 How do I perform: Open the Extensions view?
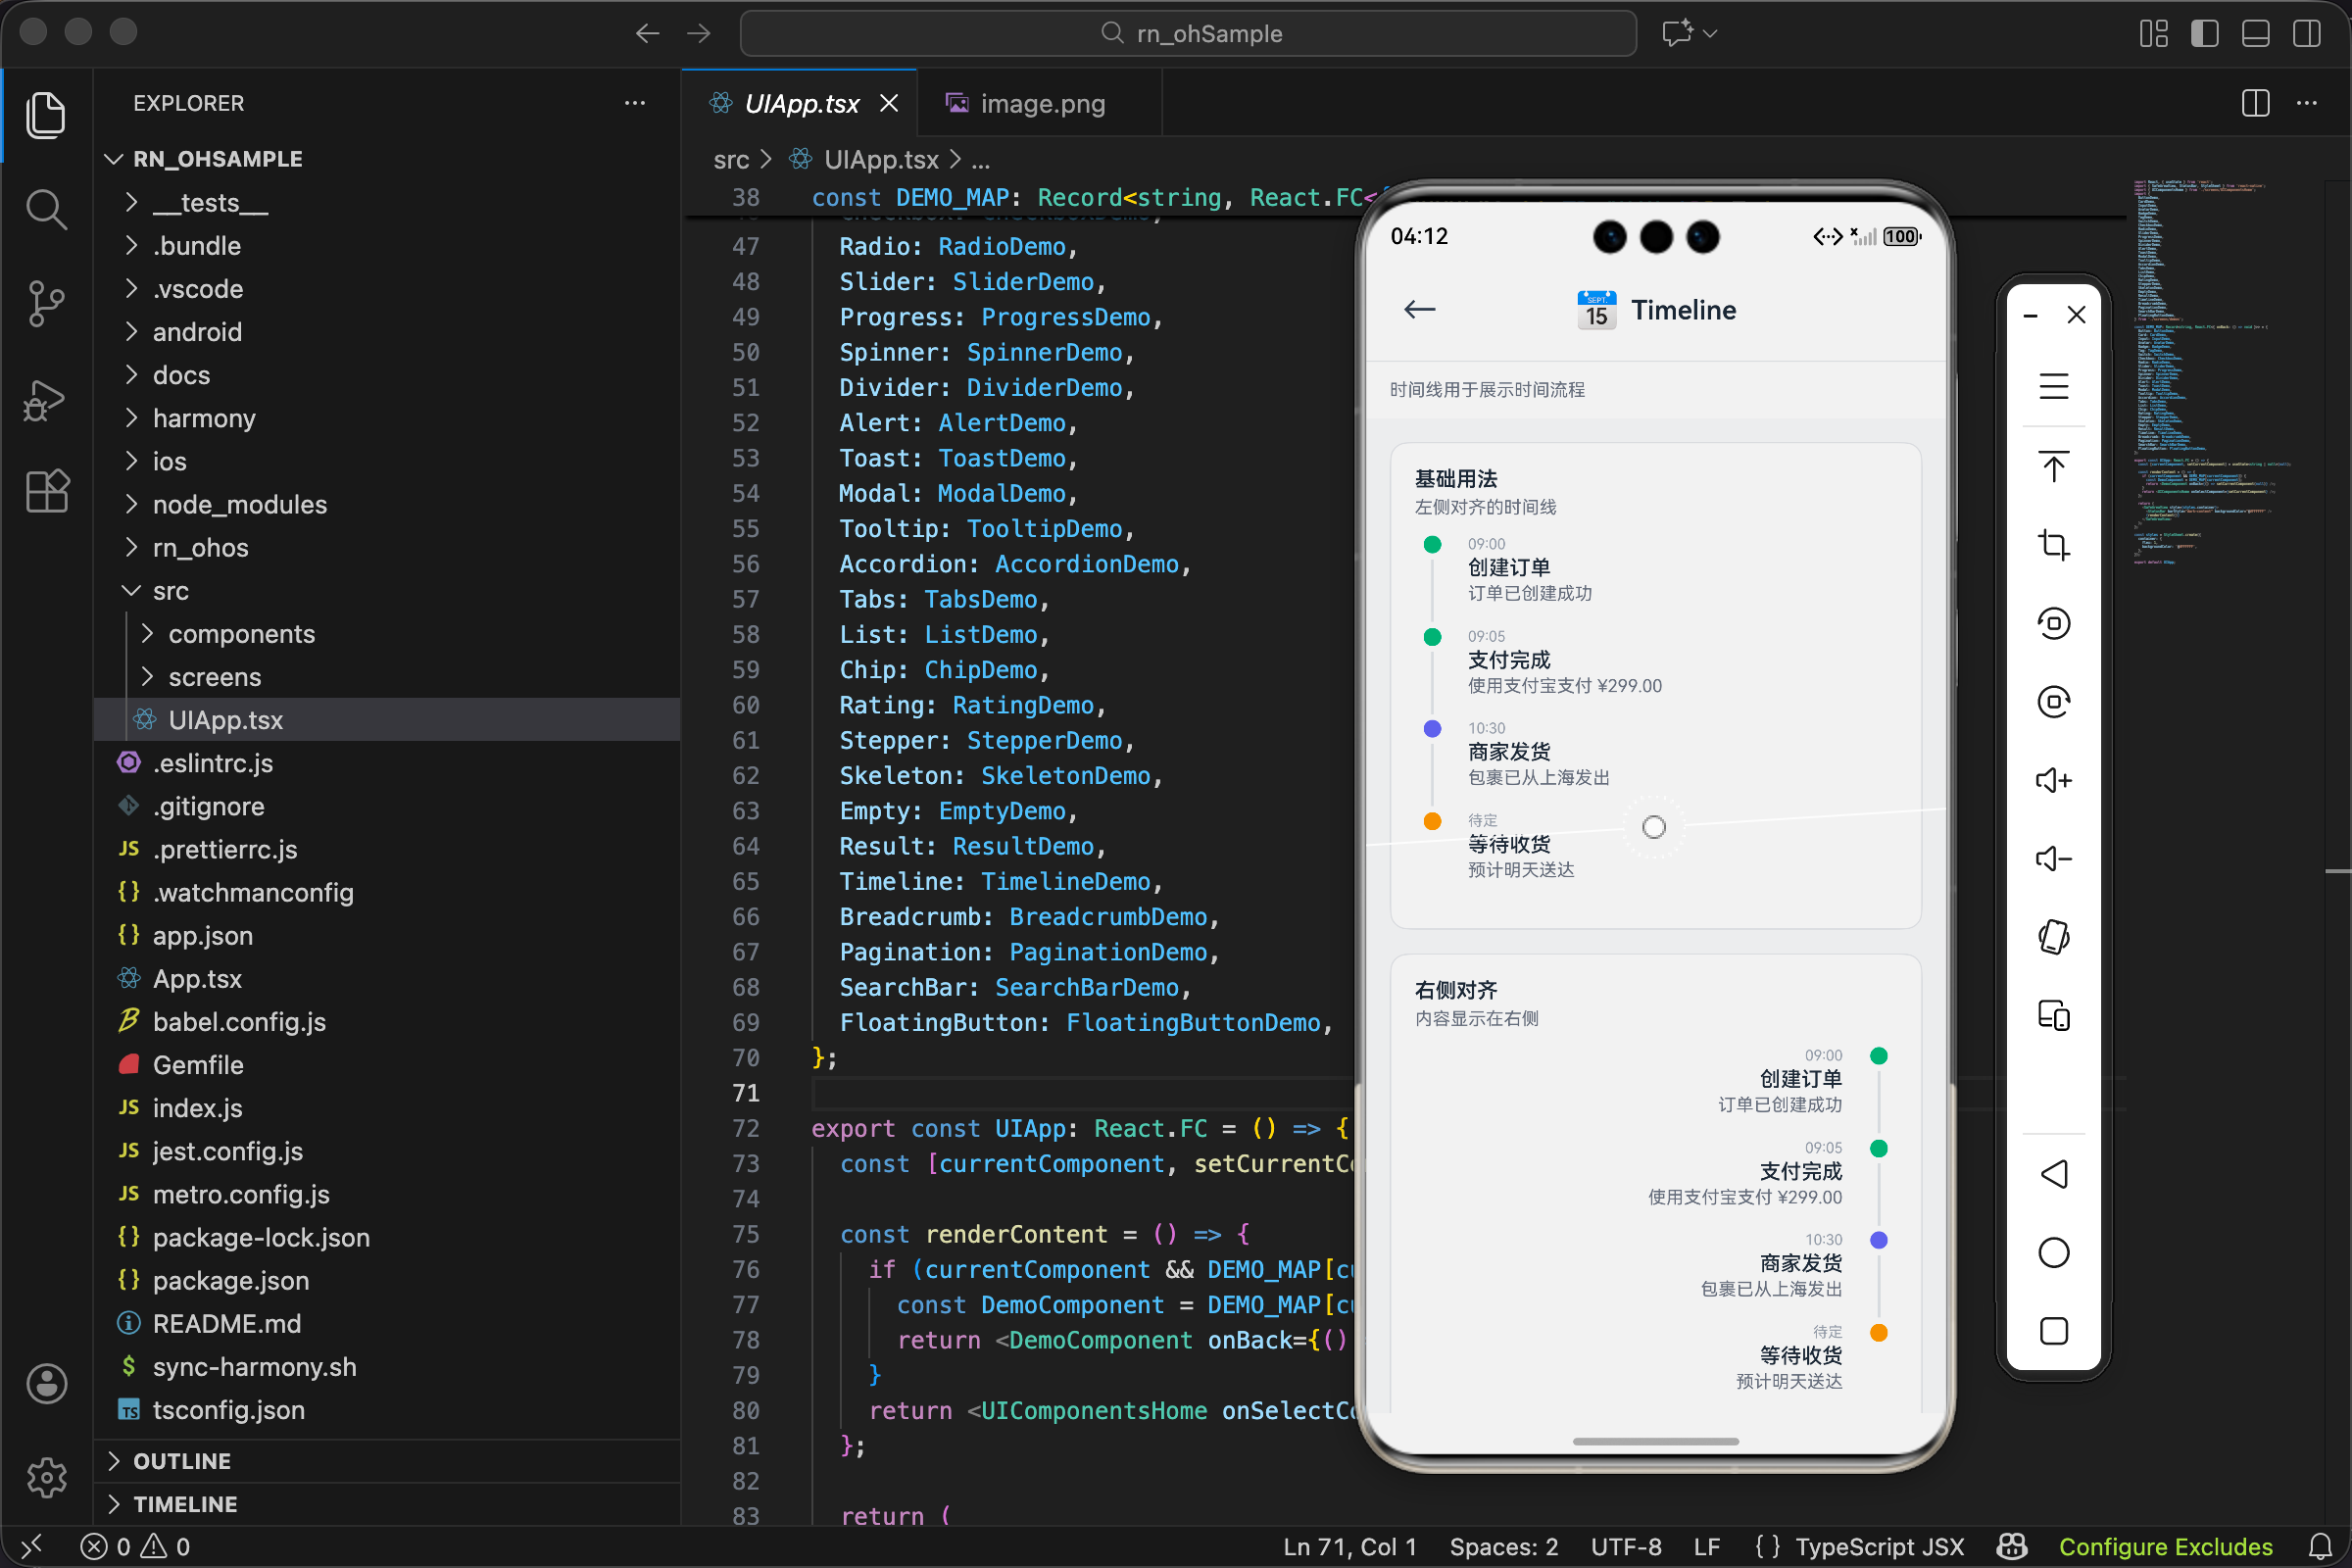pos(46,491)
